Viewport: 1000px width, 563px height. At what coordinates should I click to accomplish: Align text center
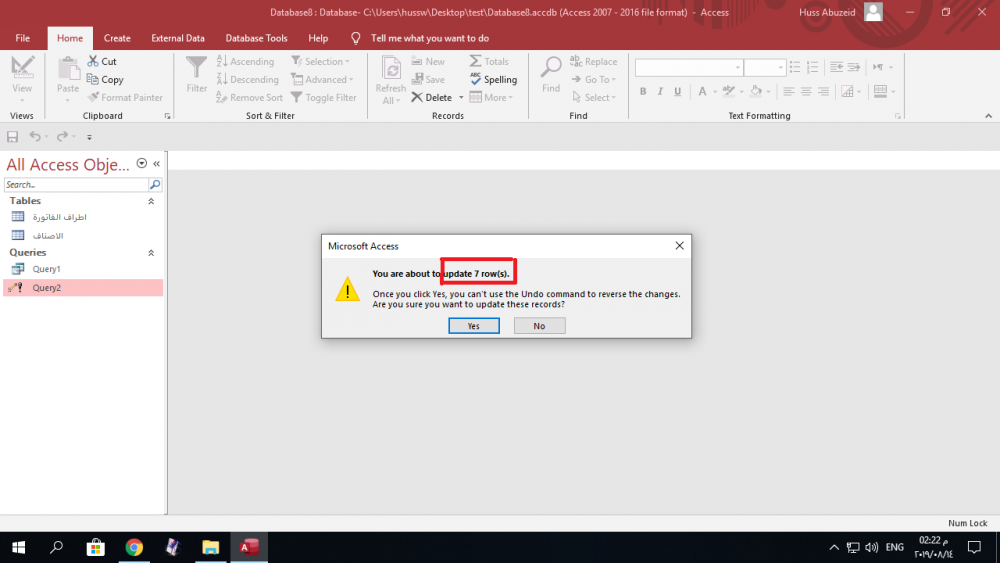click(x=806, y=91)
